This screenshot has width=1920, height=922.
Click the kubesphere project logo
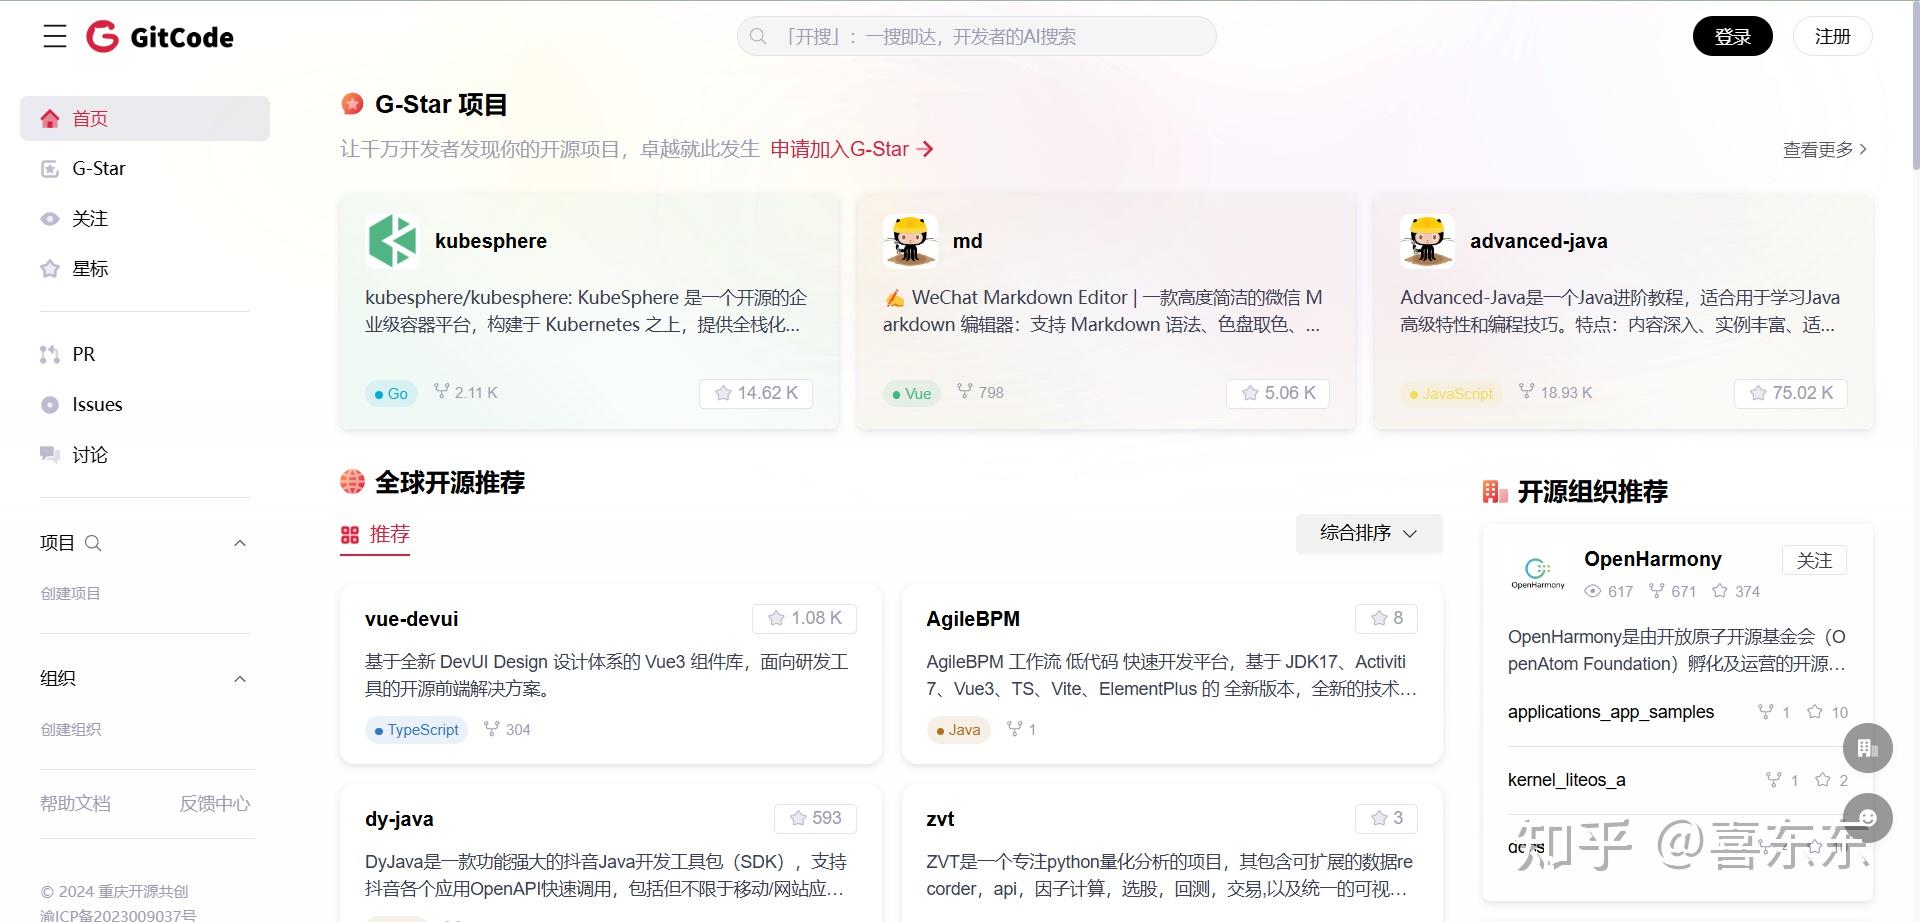point(392,241)
